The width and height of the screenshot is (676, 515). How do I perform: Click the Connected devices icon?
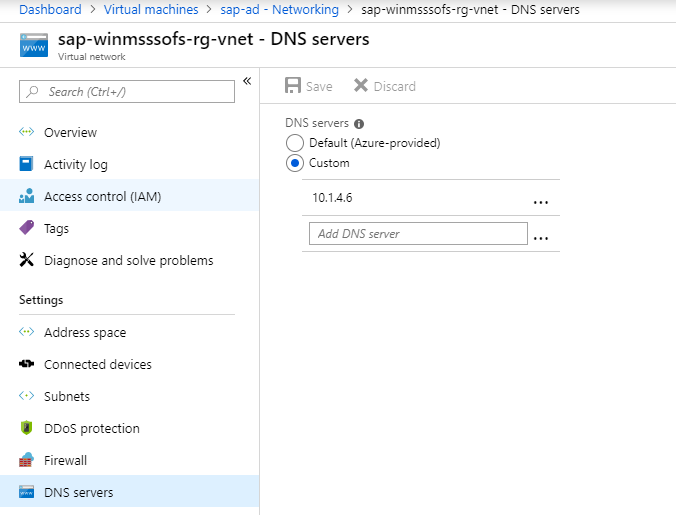point(27,365)
